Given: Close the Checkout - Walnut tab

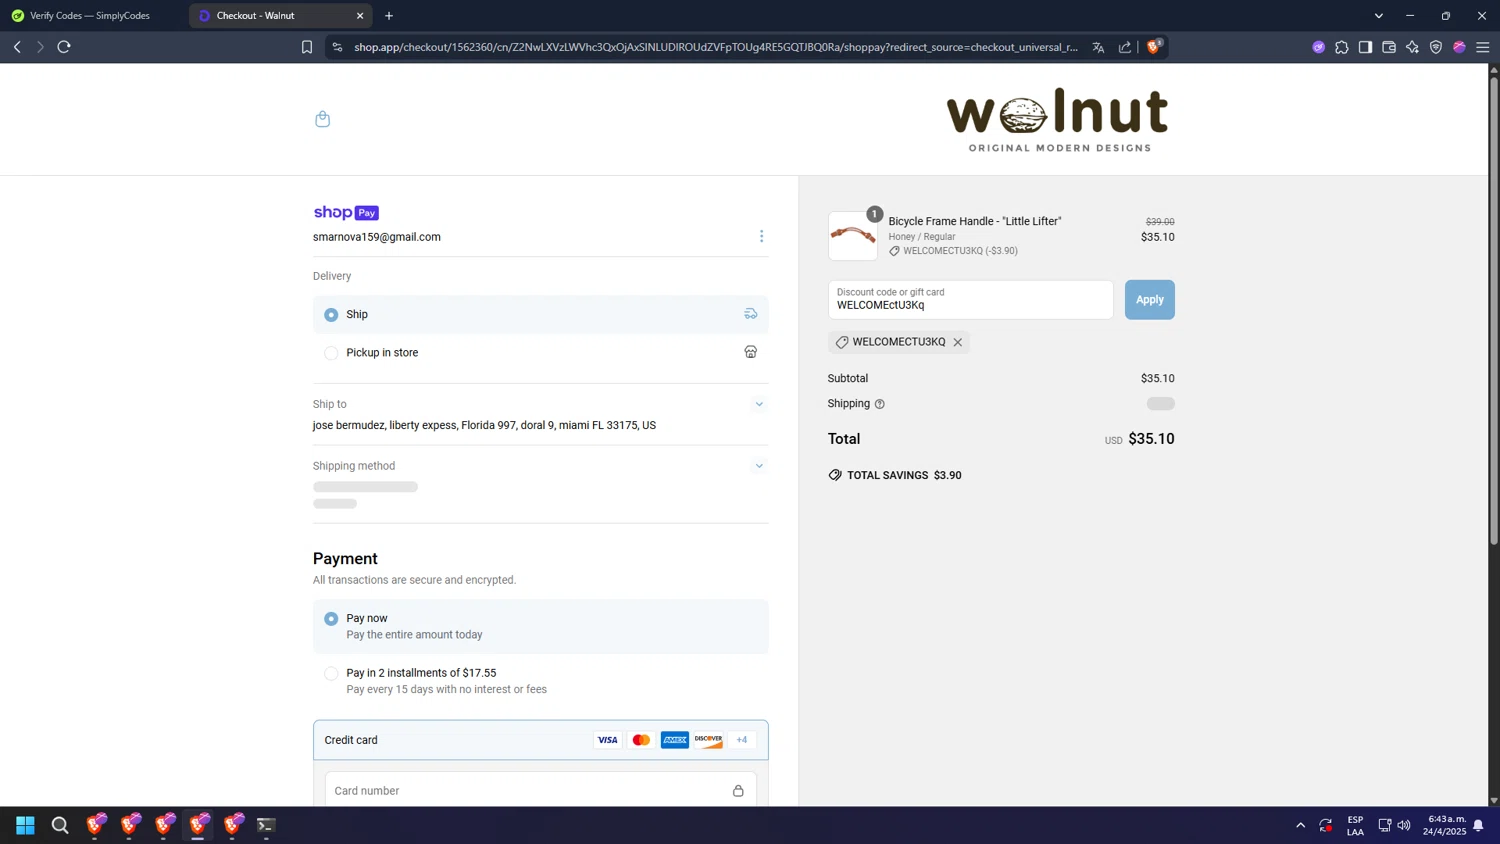Looking at the screenshot, I should [x=360, y=16].
